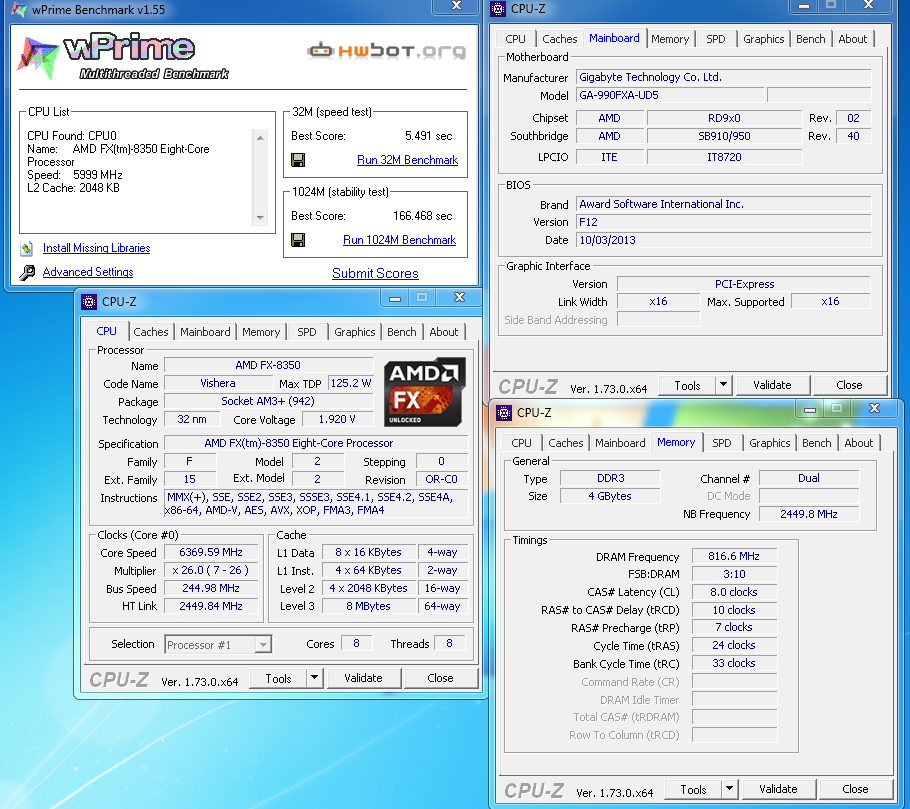
Task: Select Graphics tab in Mainboard window
Action: pos(764,39)
